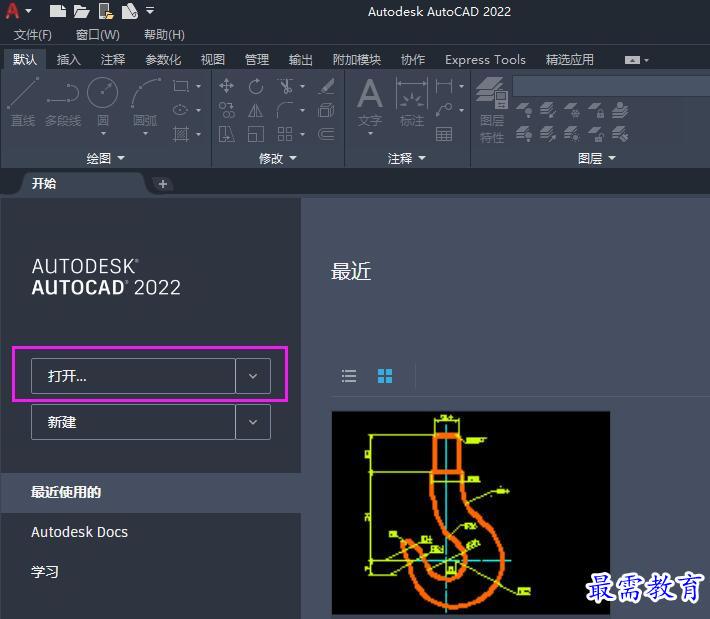The height and width of the screenshot is (619, 710).
Task: Open the dropdown arrow next to 新建
Action: pos(253,422)
